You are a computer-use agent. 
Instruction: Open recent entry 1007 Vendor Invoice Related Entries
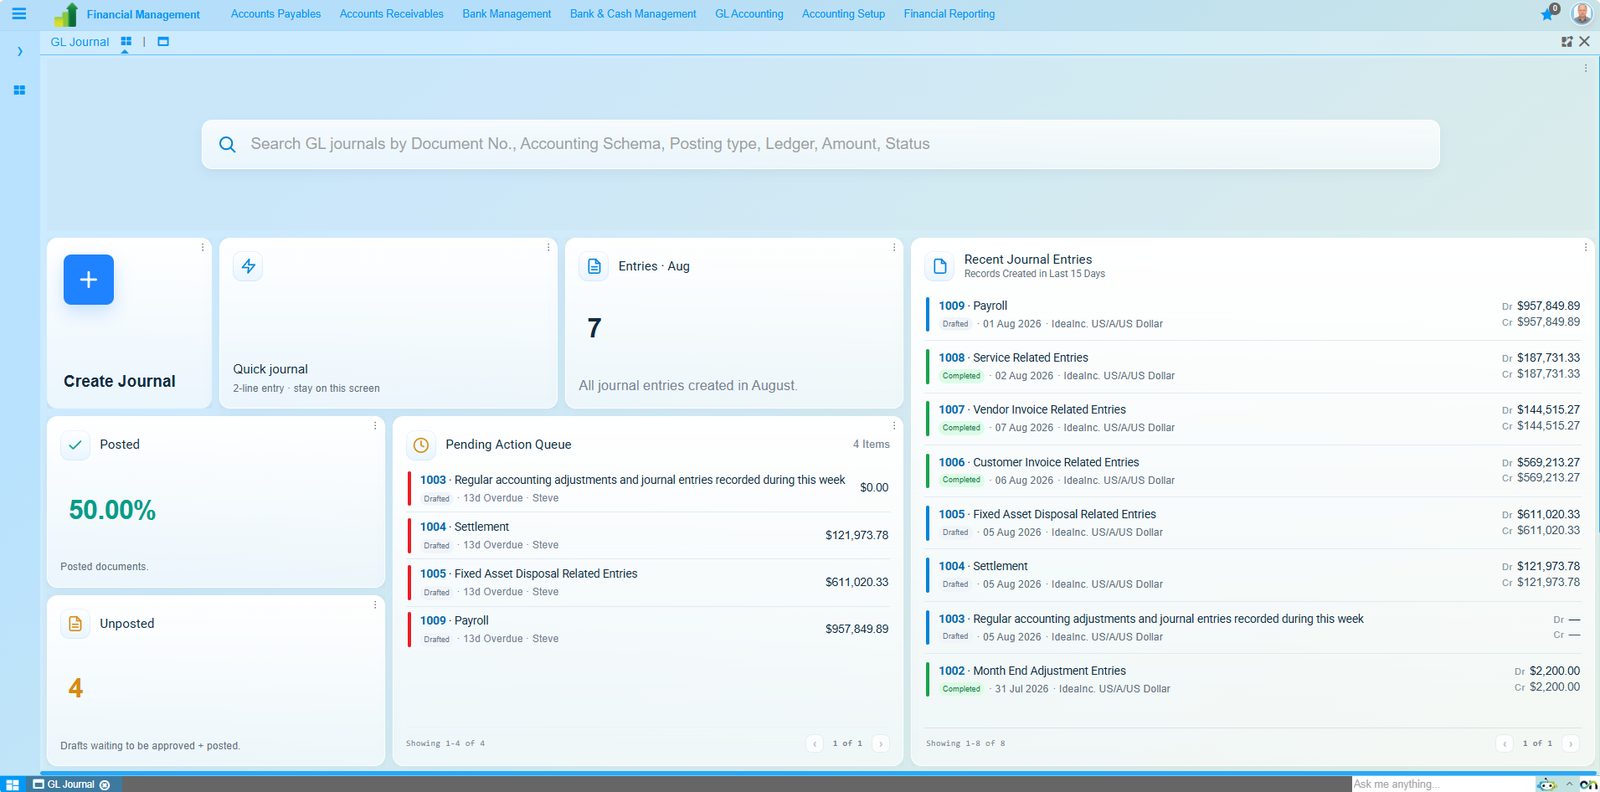1254,418
